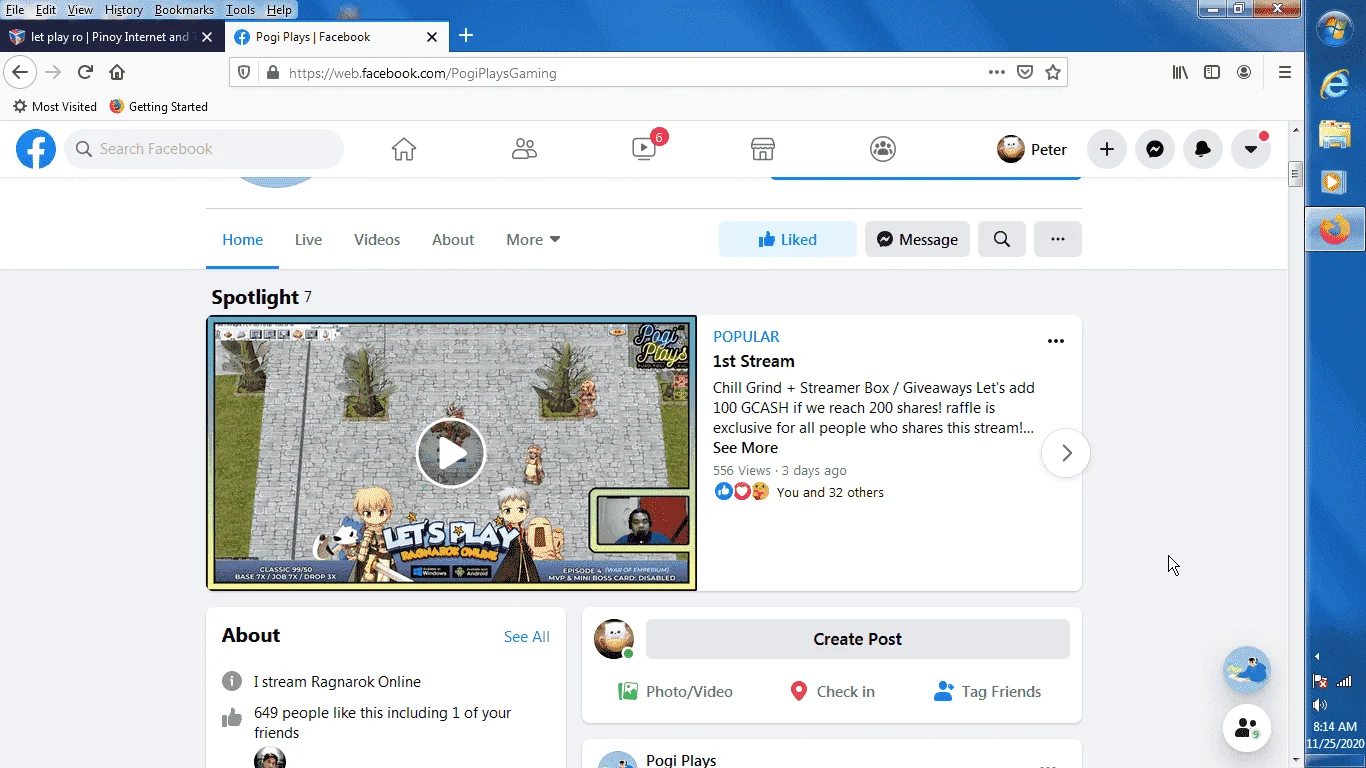Open the Groups icon in navigation
The width and height of the screenshot is (1366, 768).
tap(883, 149)
